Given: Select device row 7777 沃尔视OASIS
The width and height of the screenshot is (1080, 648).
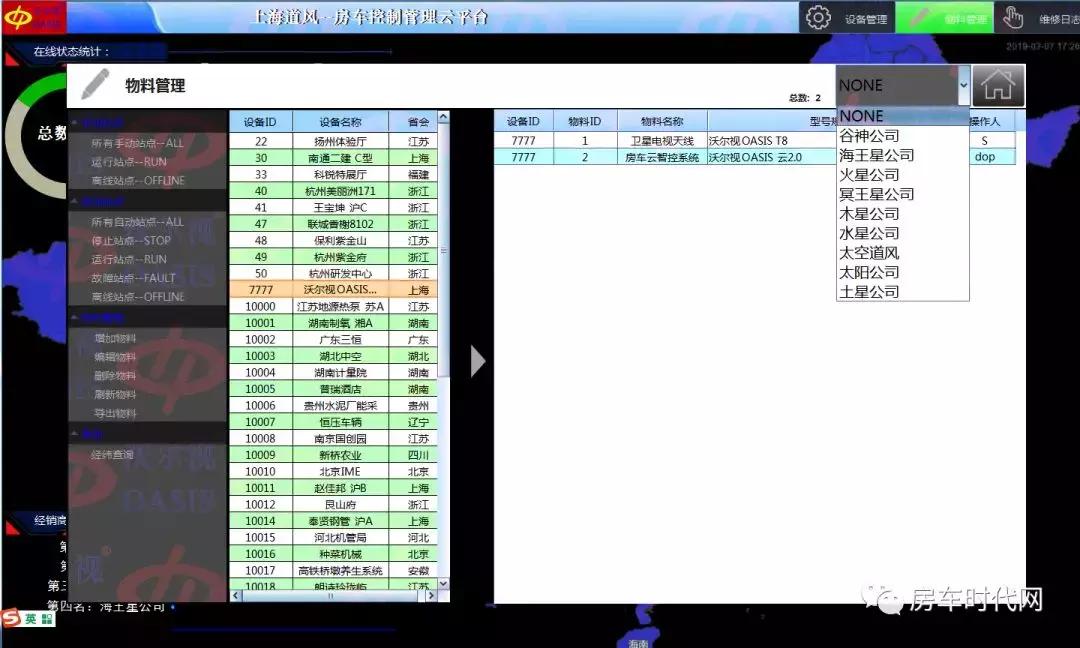Looking at the screenshot, I should [333, 290].
